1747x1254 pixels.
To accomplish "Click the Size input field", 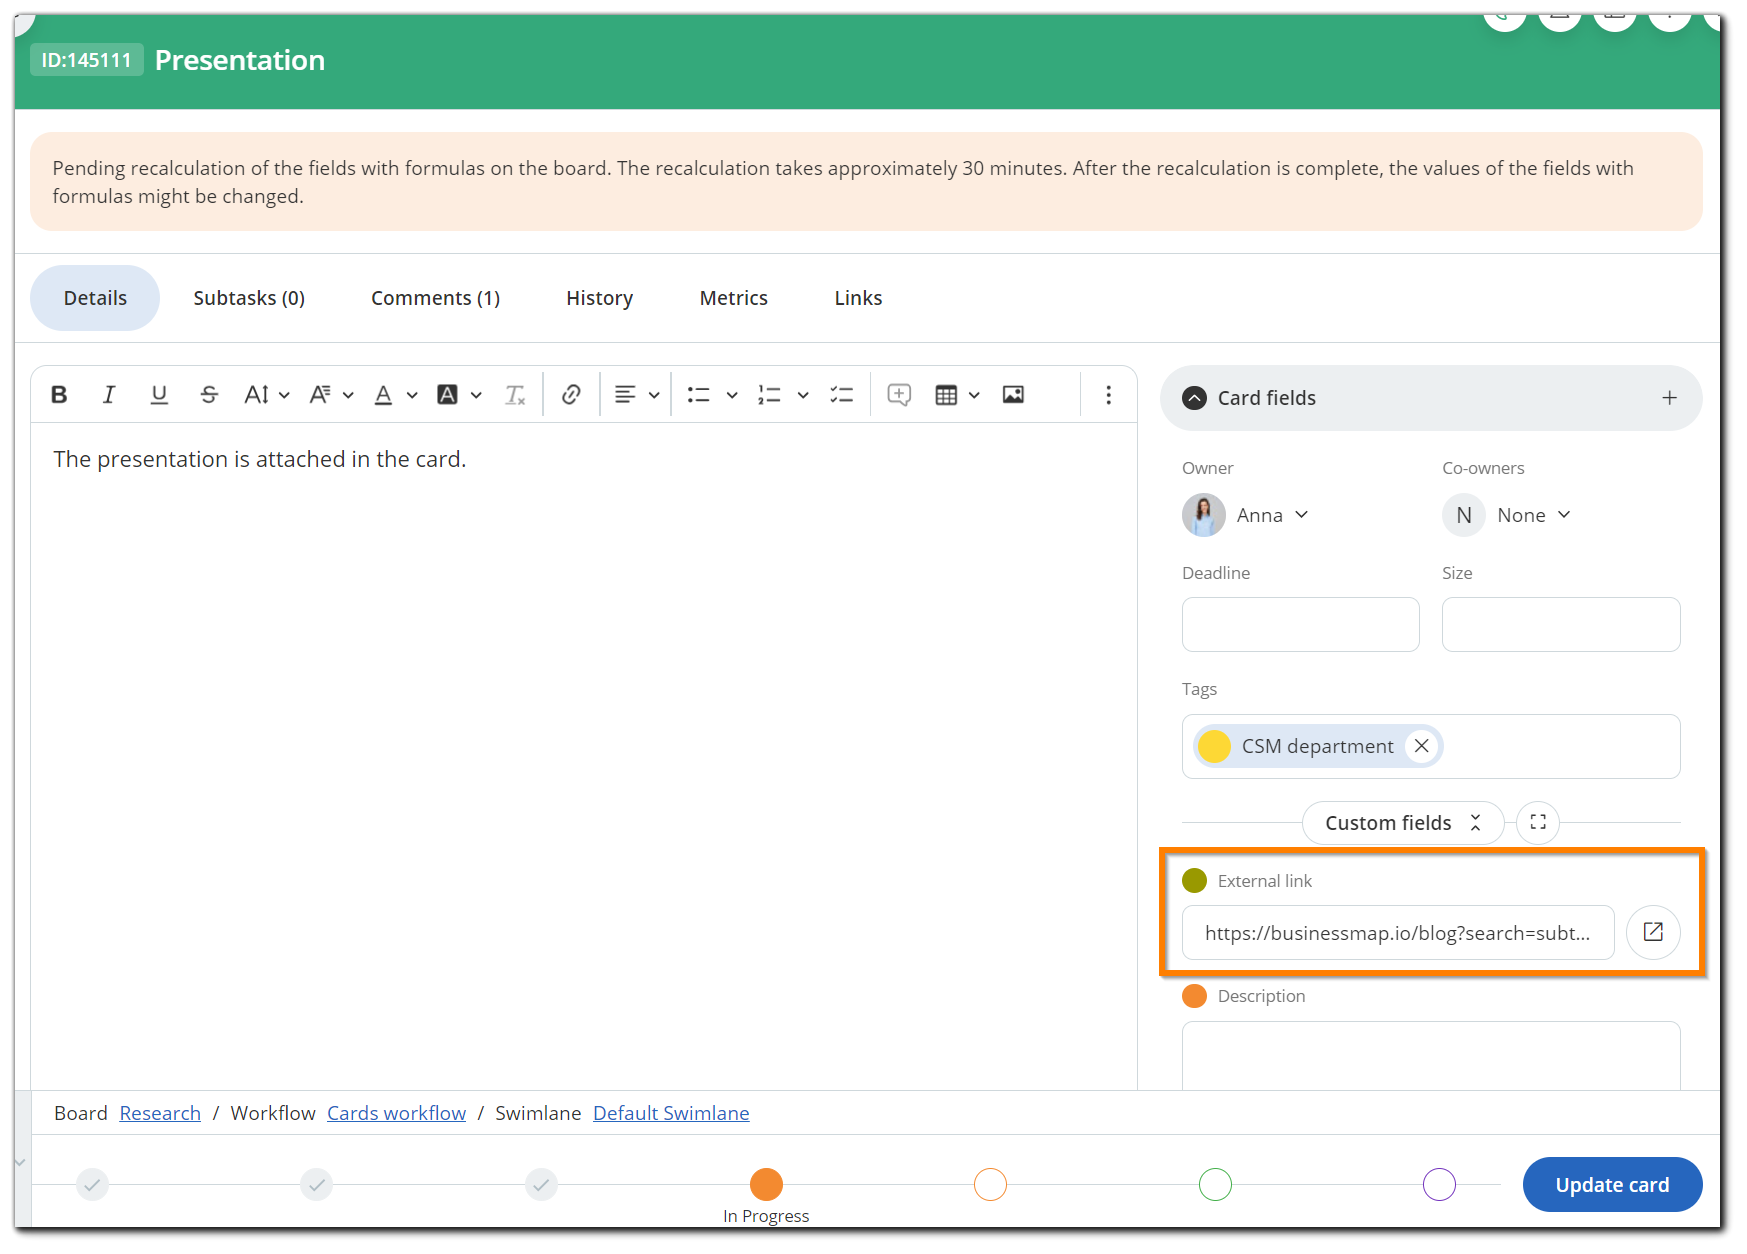I will 1560,624.
